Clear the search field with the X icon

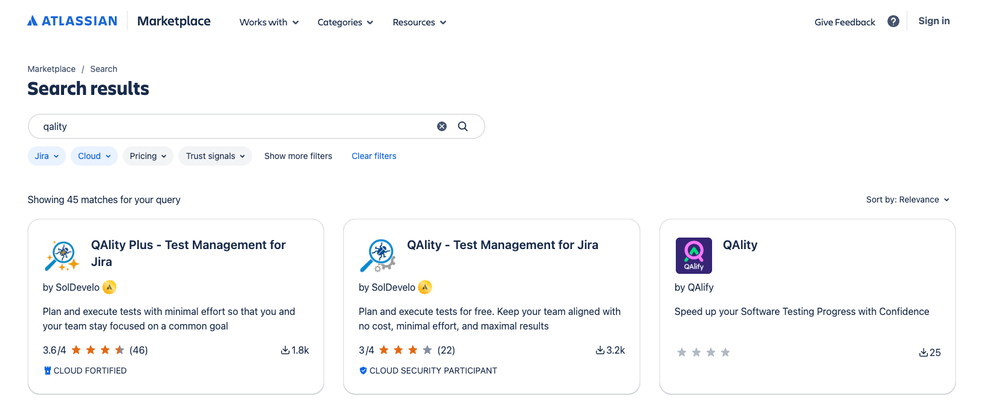442,127
